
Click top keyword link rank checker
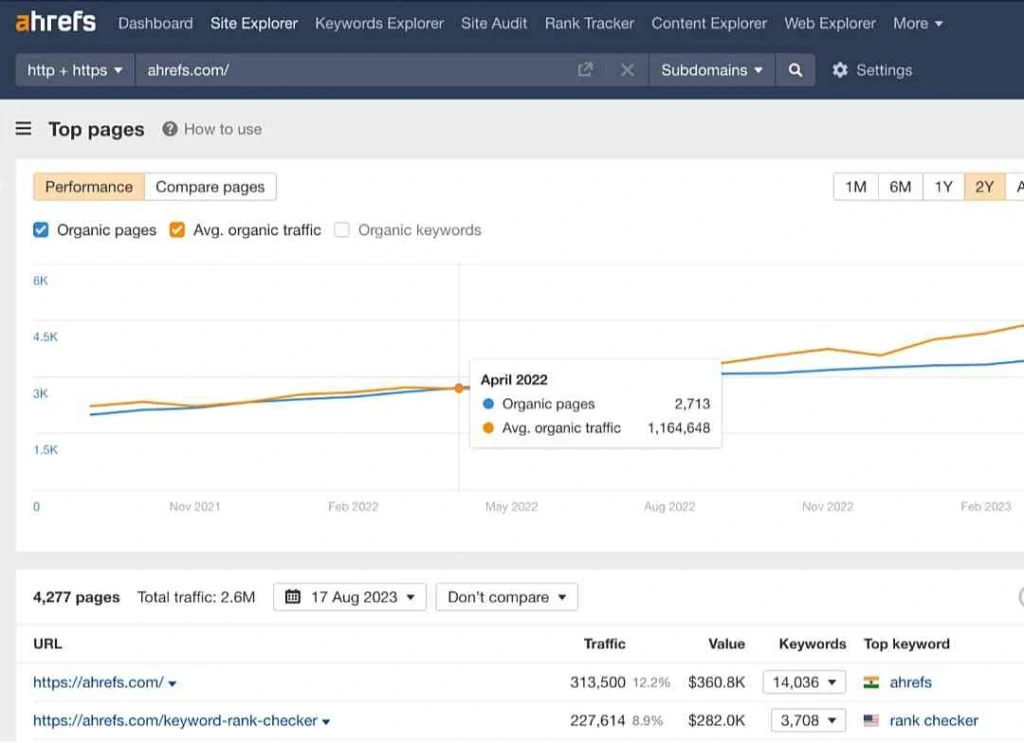pos(934,720)
